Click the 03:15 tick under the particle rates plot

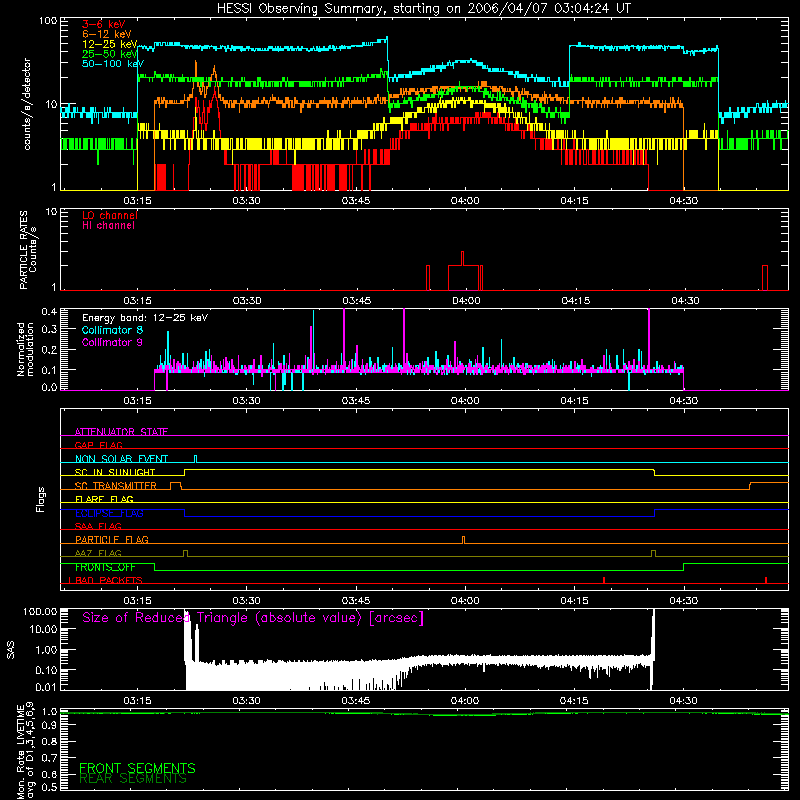pos(137,301)
